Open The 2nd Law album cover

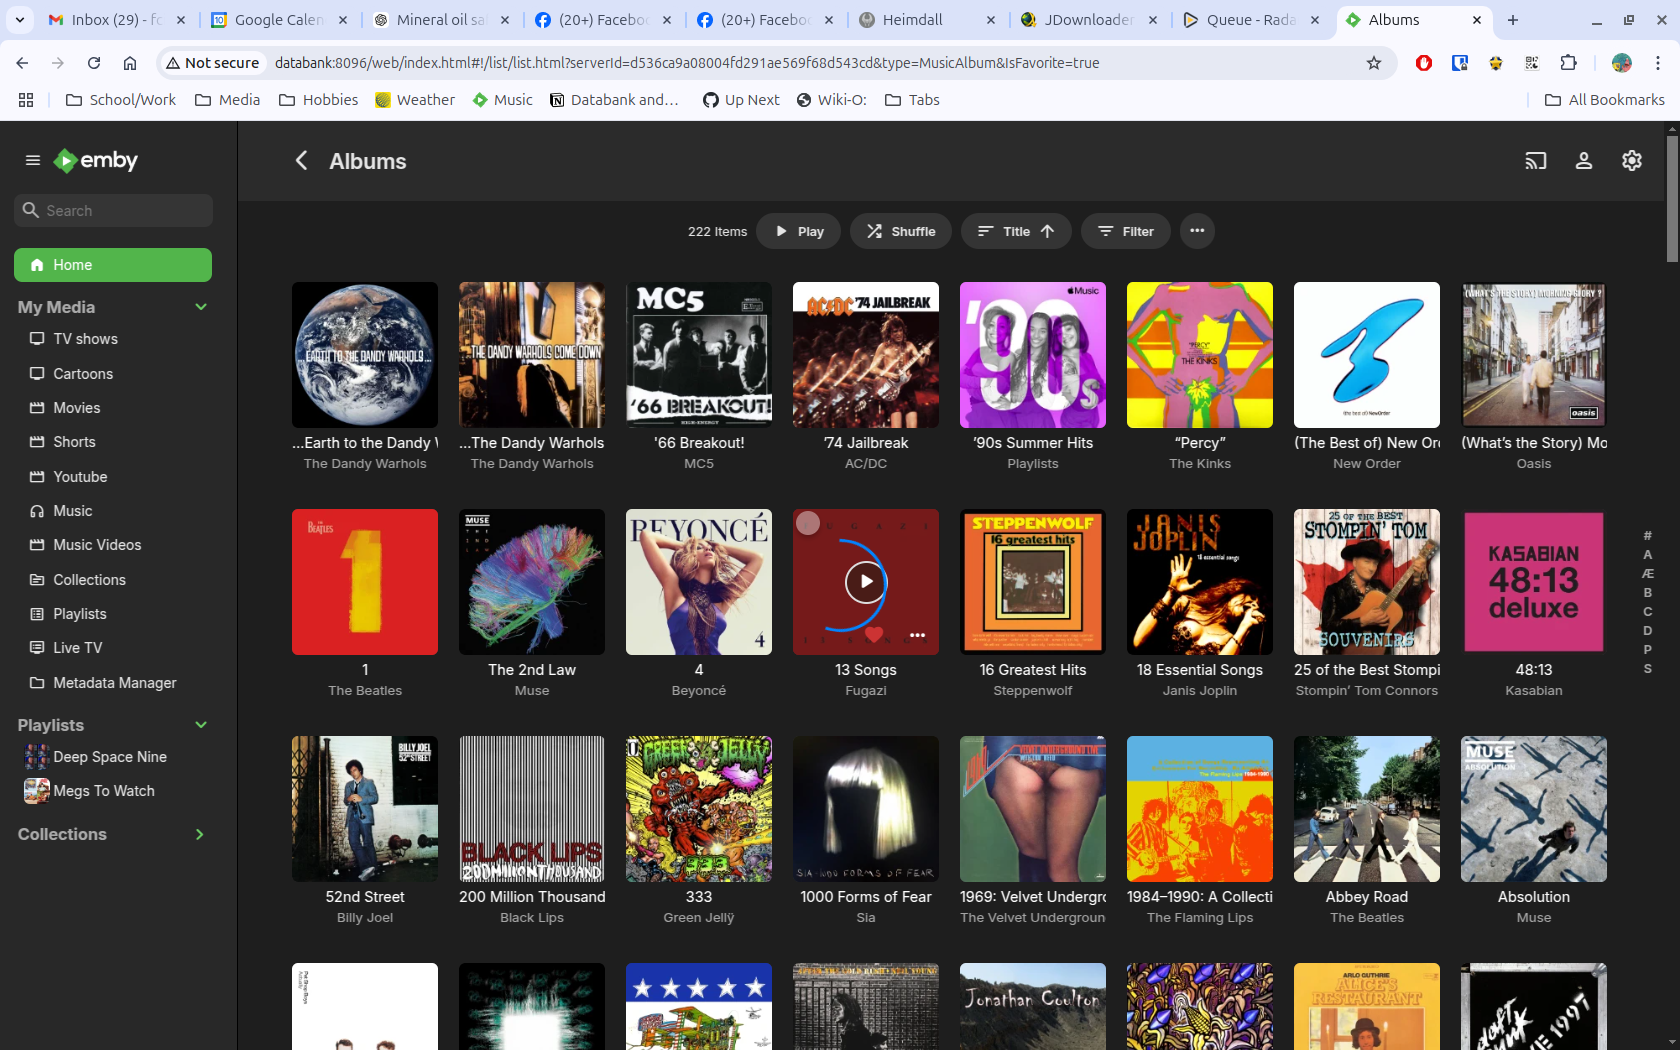[532, 582]
